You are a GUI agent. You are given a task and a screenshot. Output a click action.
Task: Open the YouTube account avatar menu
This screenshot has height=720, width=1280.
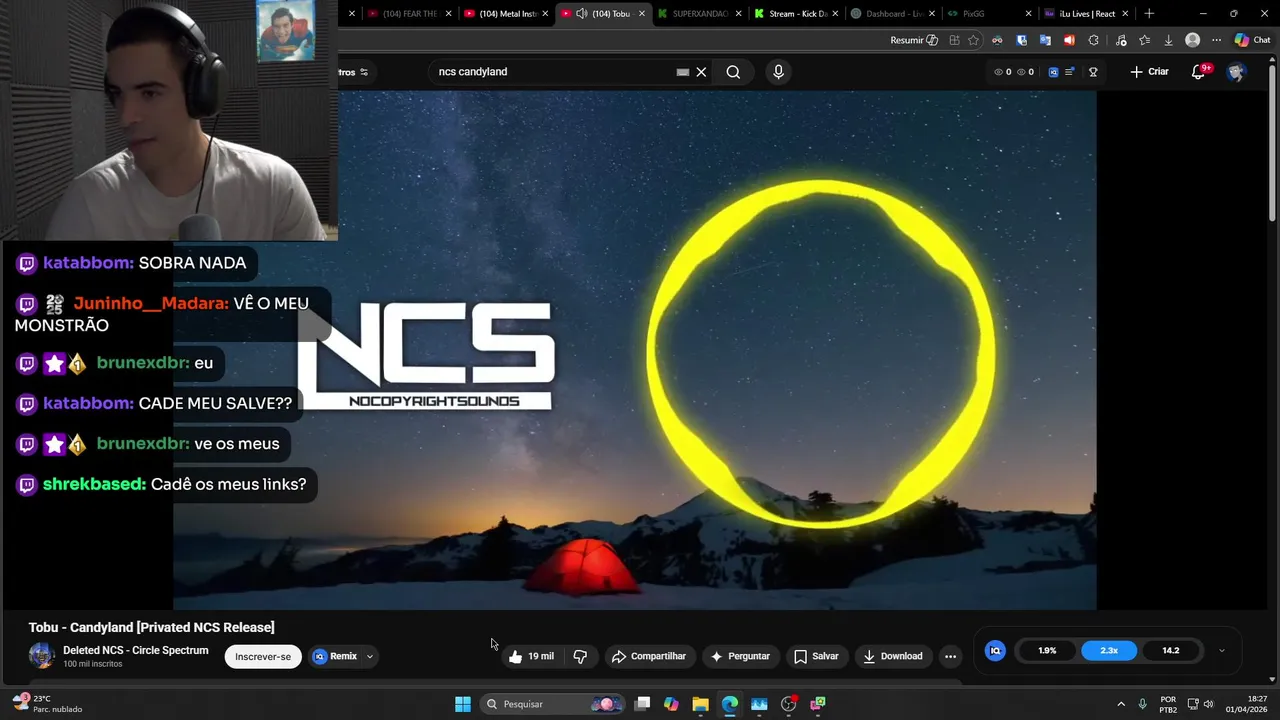[1236, 72]
